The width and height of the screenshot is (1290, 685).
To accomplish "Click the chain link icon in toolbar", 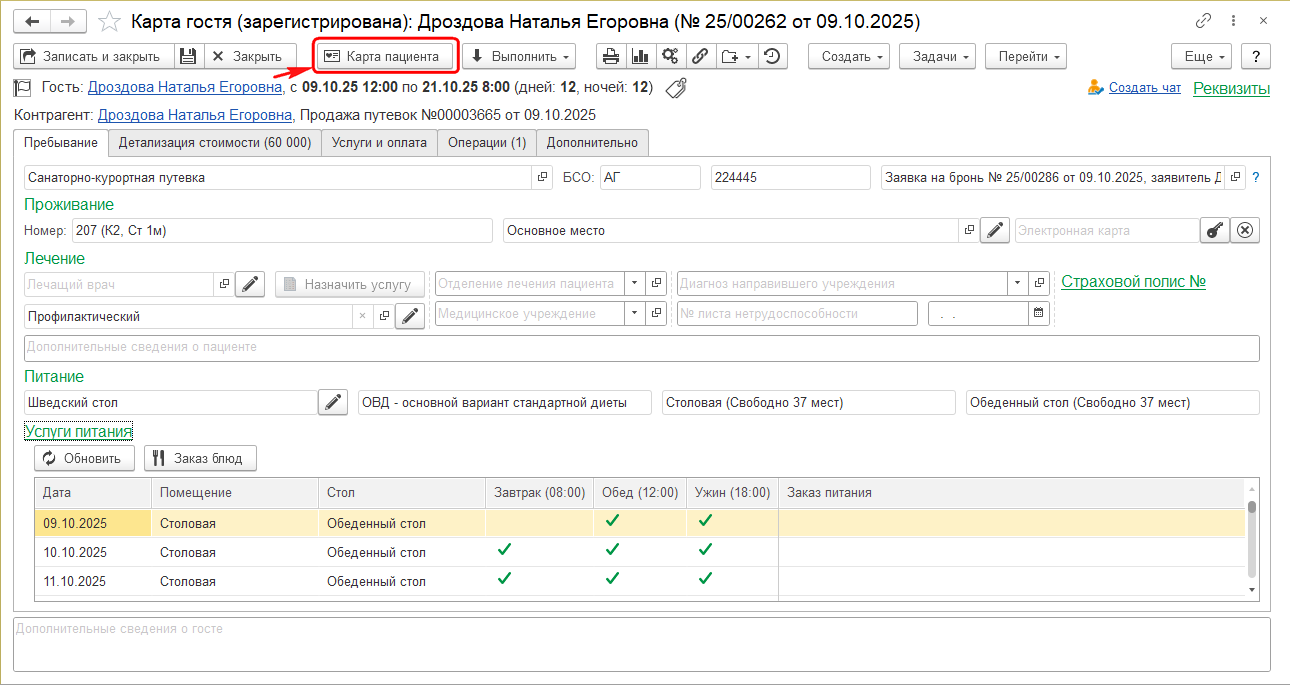I will [701, 57].
